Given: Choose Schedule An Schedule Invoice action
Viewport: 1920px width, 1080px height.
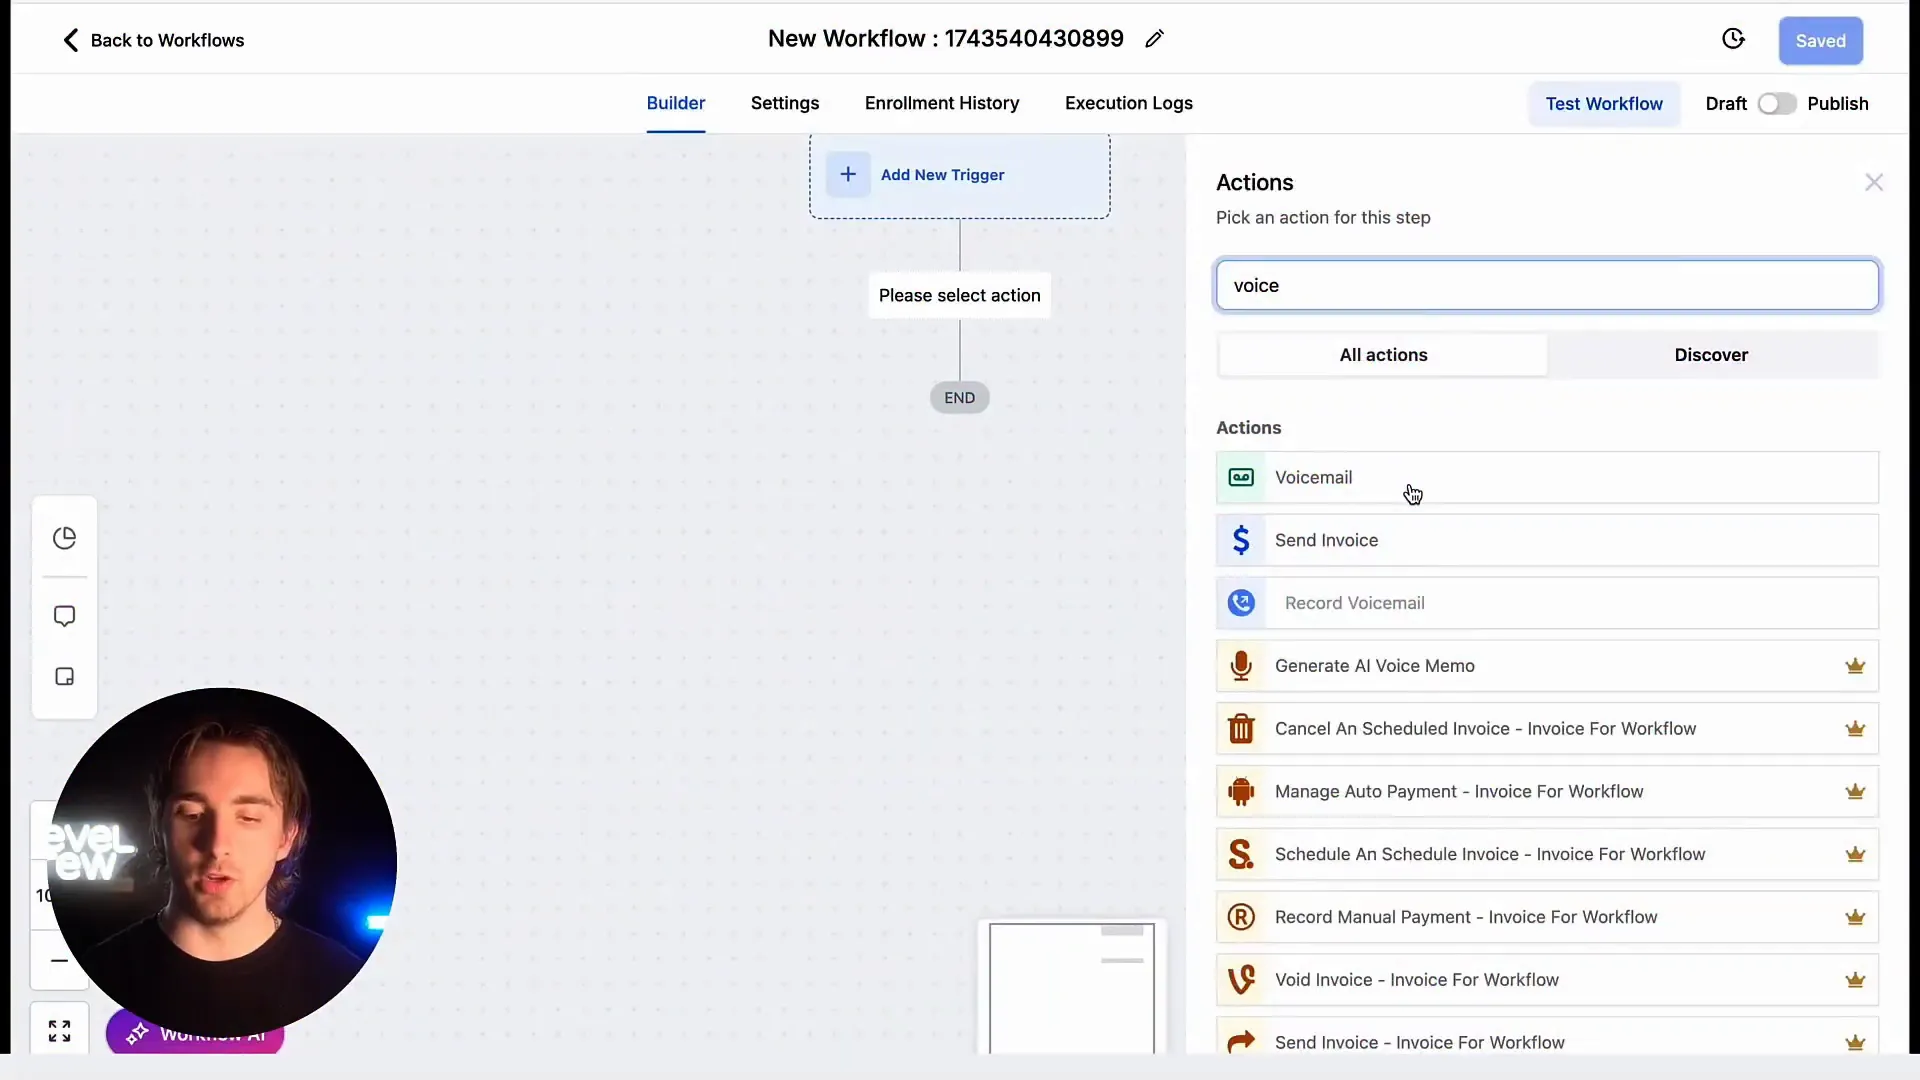Looking at the screenshot, I should 1547,855.
